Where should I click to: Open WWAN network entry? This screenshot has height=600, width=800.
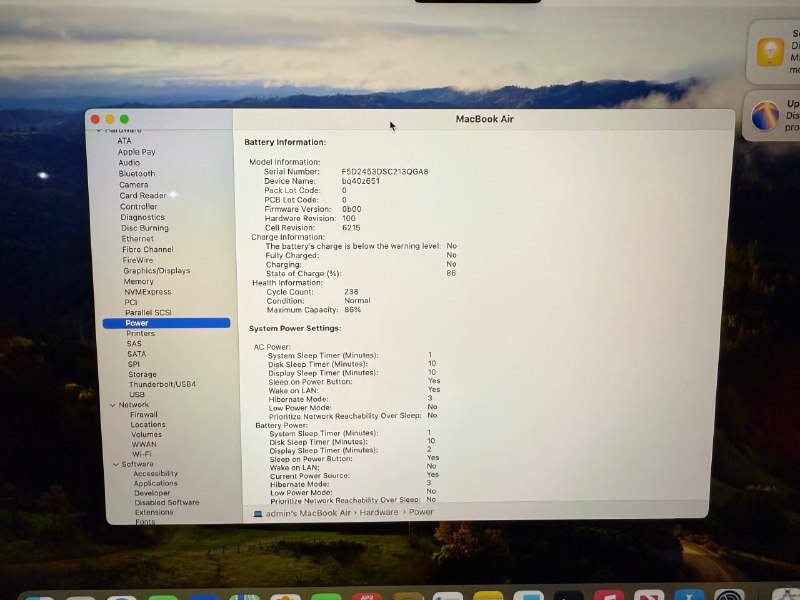[x=144, y=444]
